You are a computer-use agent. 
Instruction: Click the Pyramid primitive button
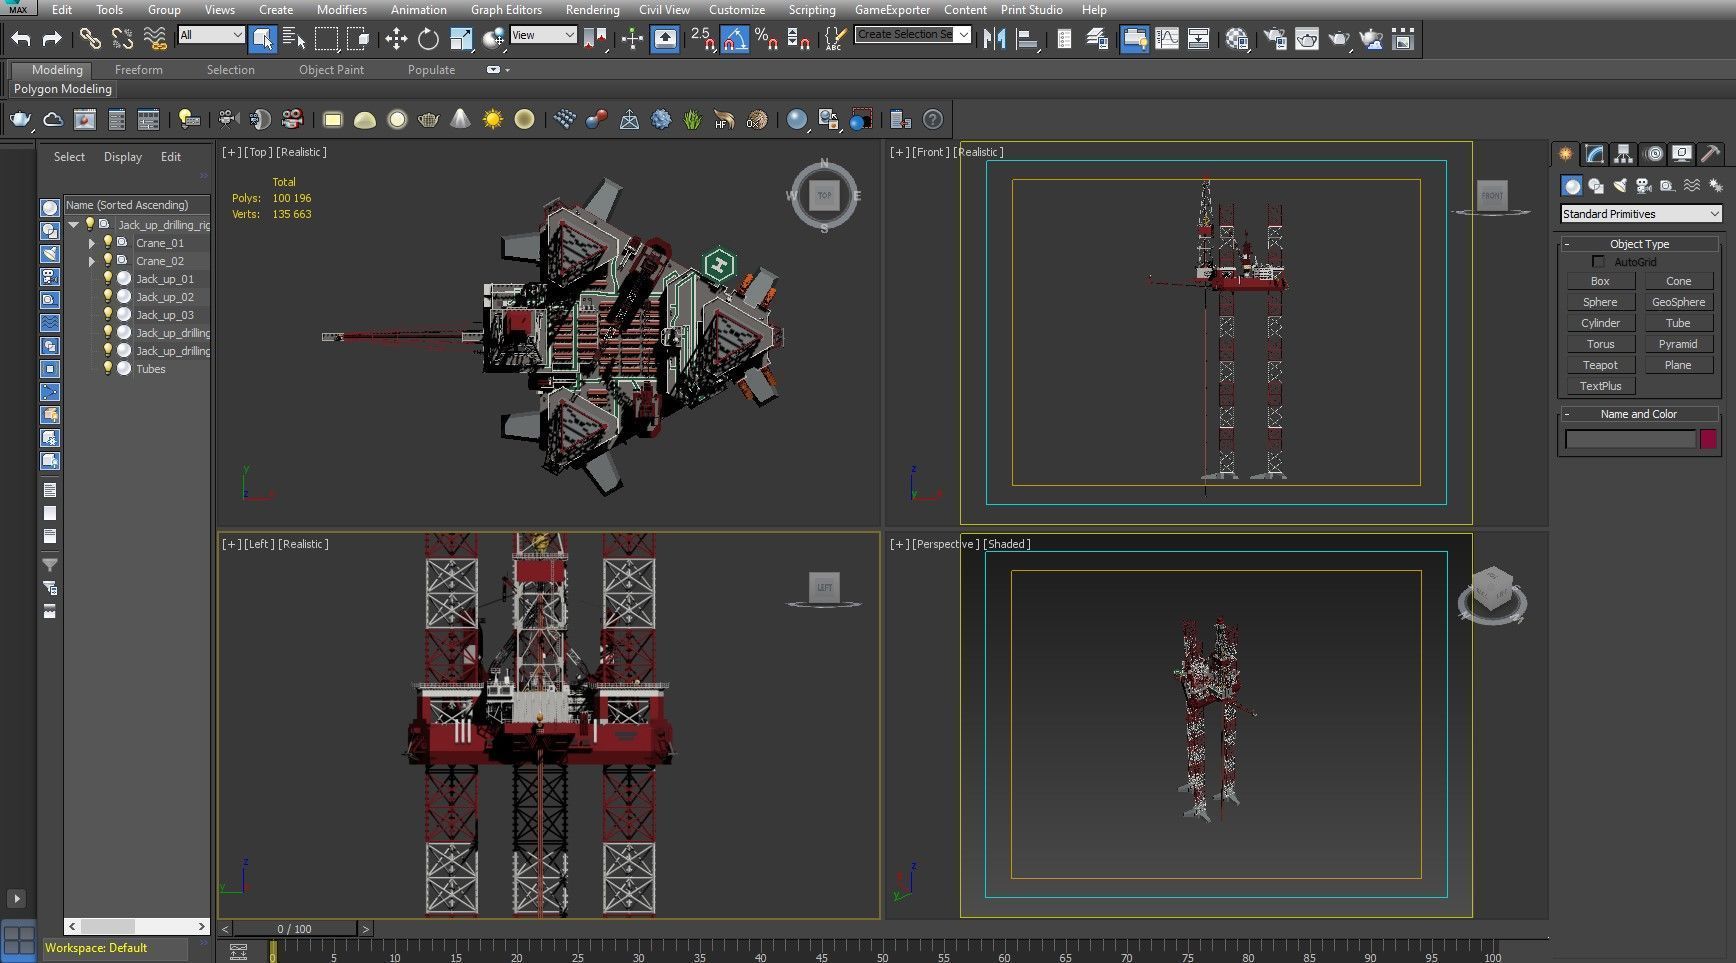tap(1678, 344)
